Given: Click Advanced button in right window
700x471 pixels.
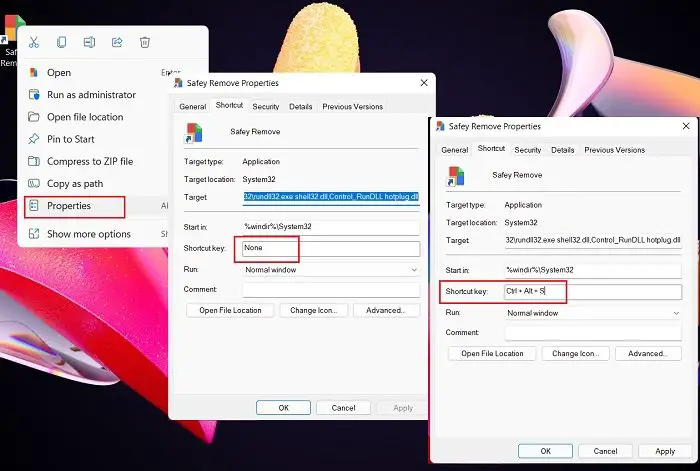Looking at the screenshot, I should 648,354.
